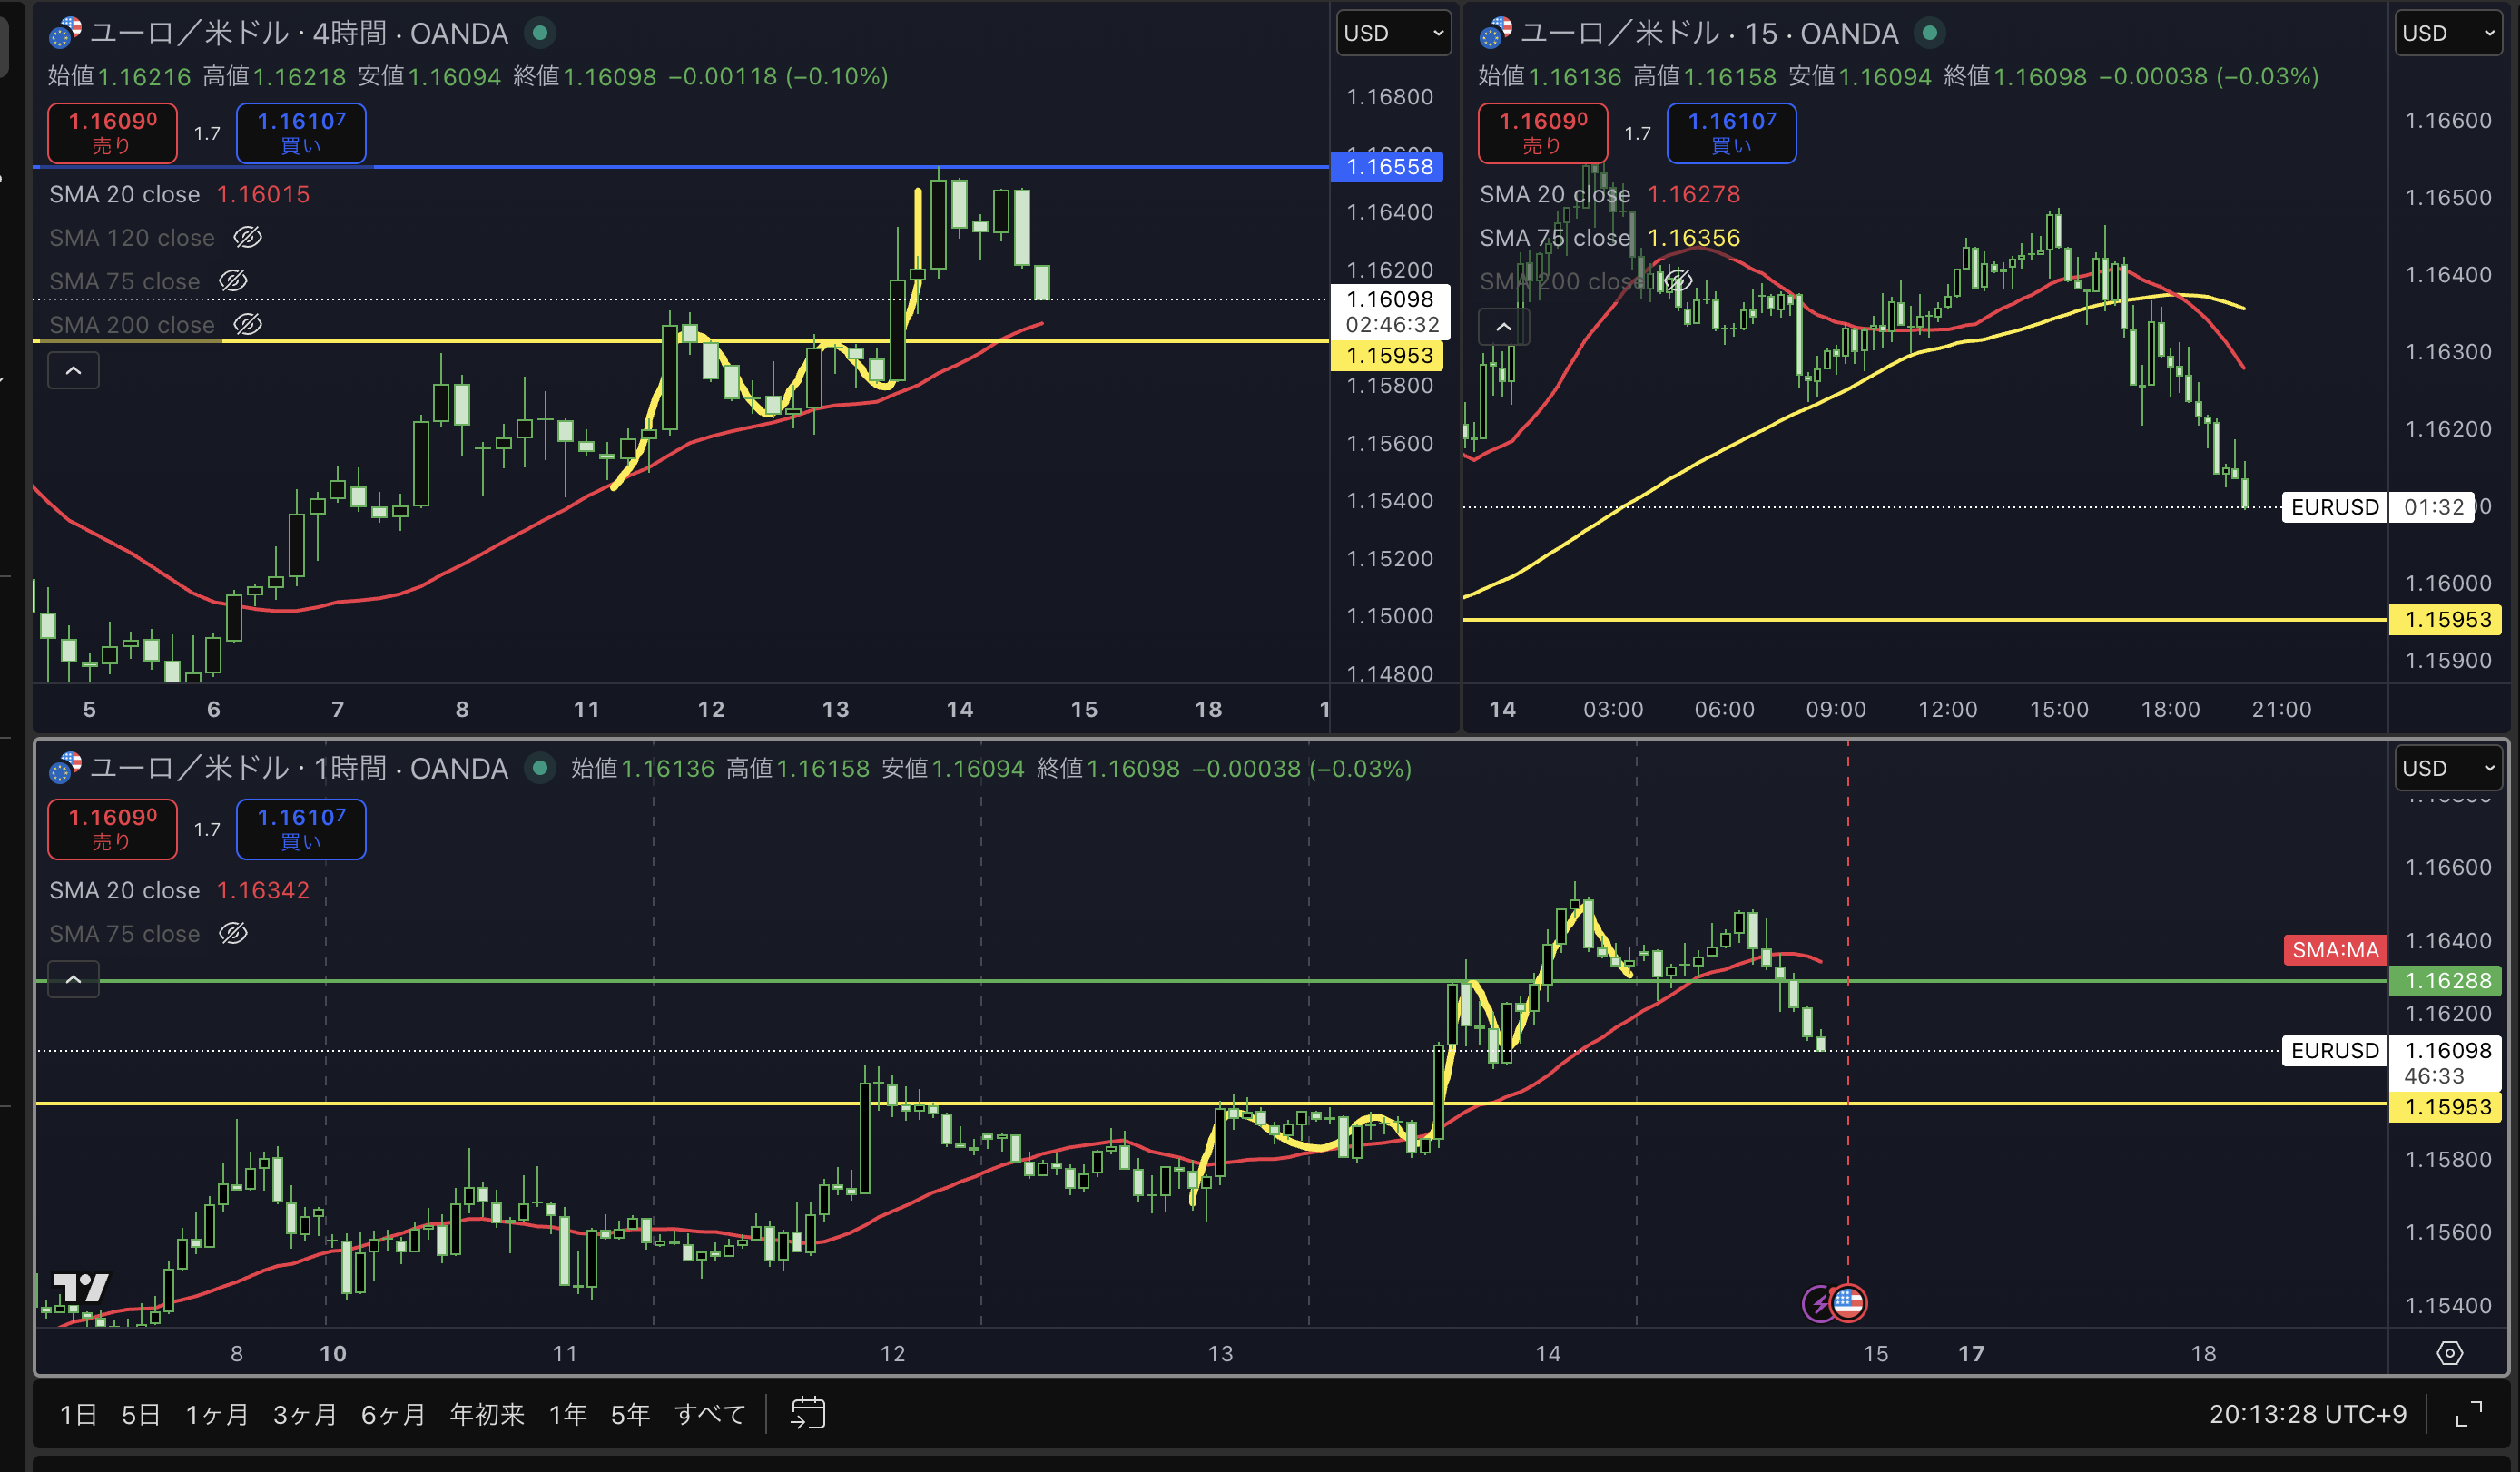Viewport: 2520px width, 1472px height.
Task: Collapse indicator legend on 1-hour chart
Action: 73,980
